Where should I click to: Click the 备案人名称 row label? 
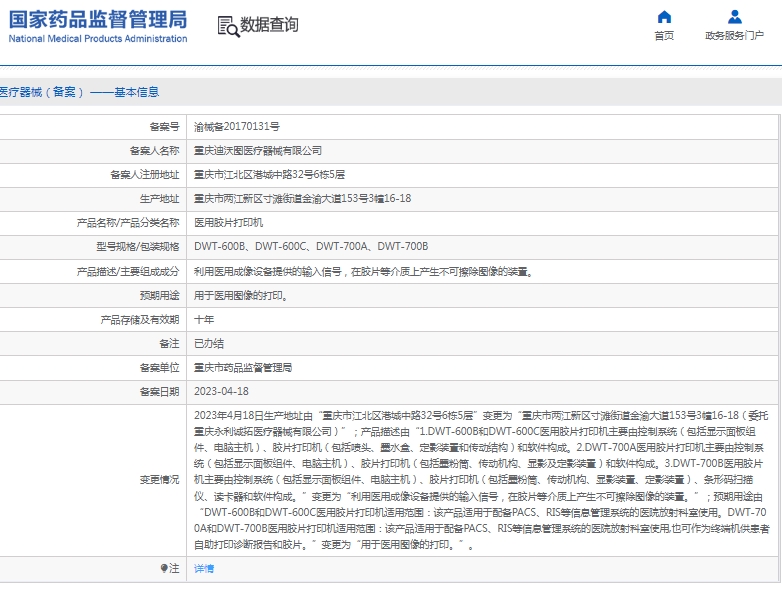tap(155, 151)
